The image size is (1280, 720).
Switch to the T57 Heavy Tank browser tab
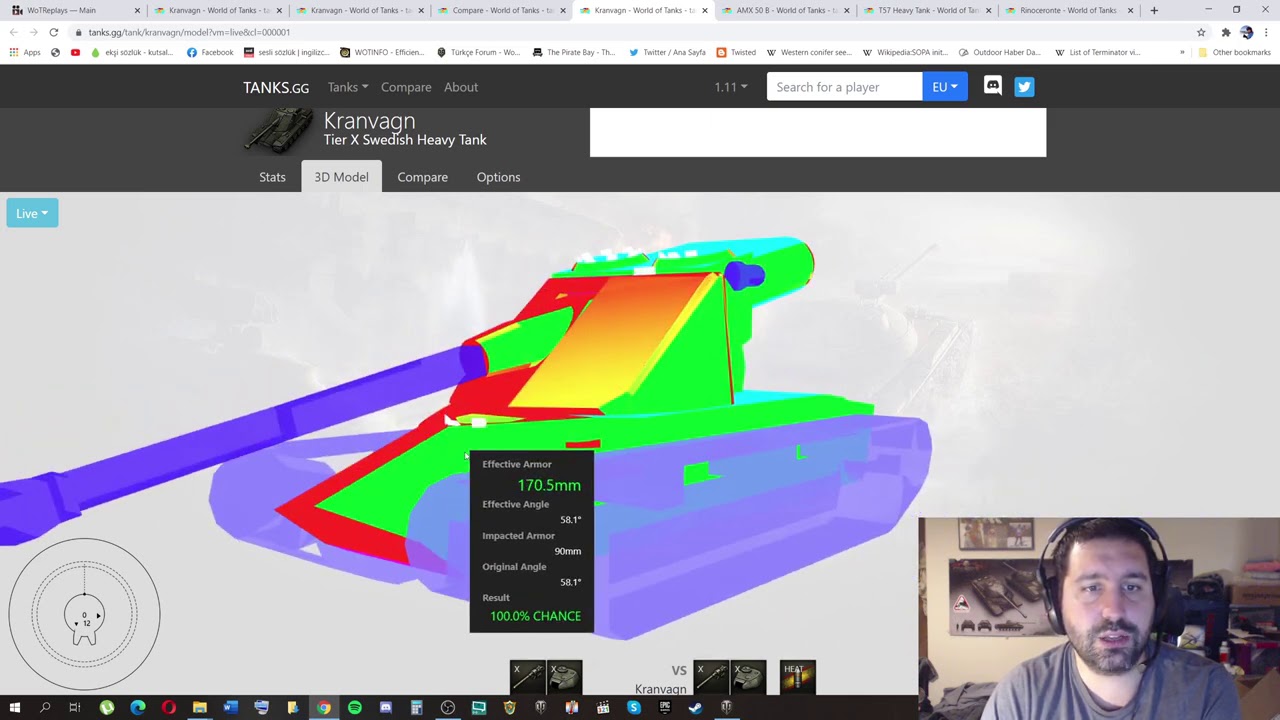click(926, 10)
